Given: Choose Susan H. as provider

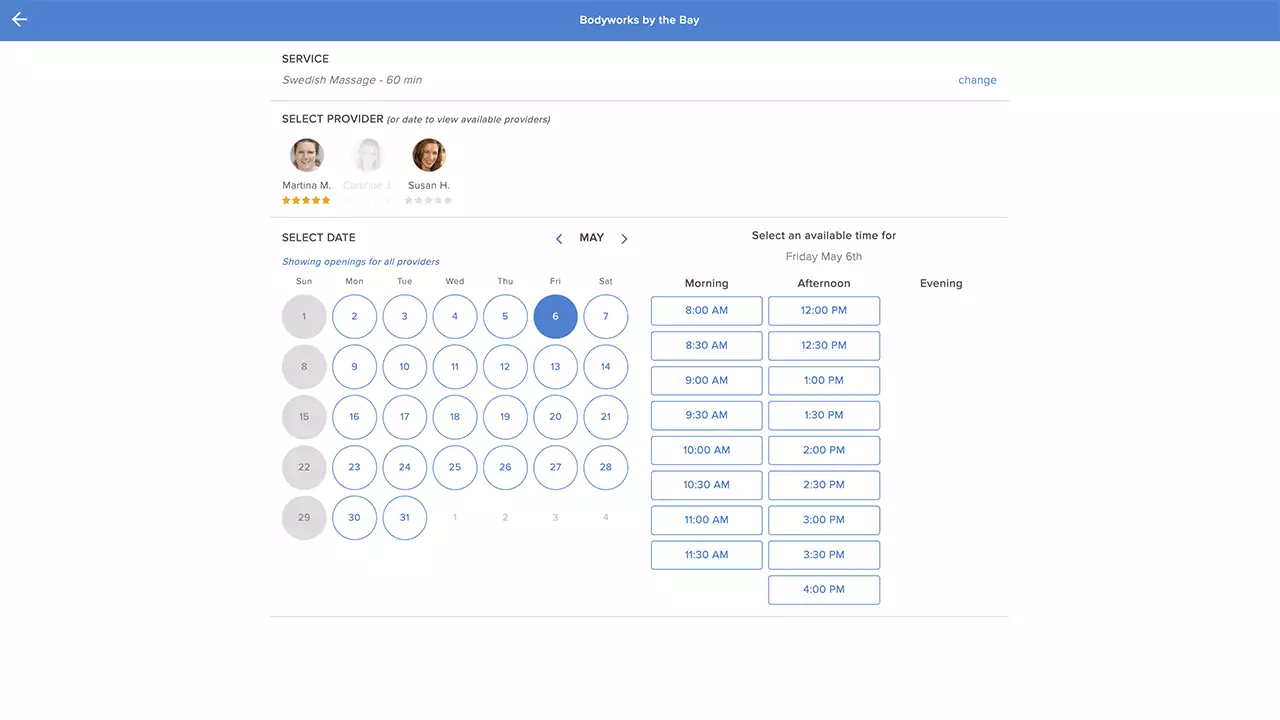Looking at the screenshot, I should click(x=429, y=156).
